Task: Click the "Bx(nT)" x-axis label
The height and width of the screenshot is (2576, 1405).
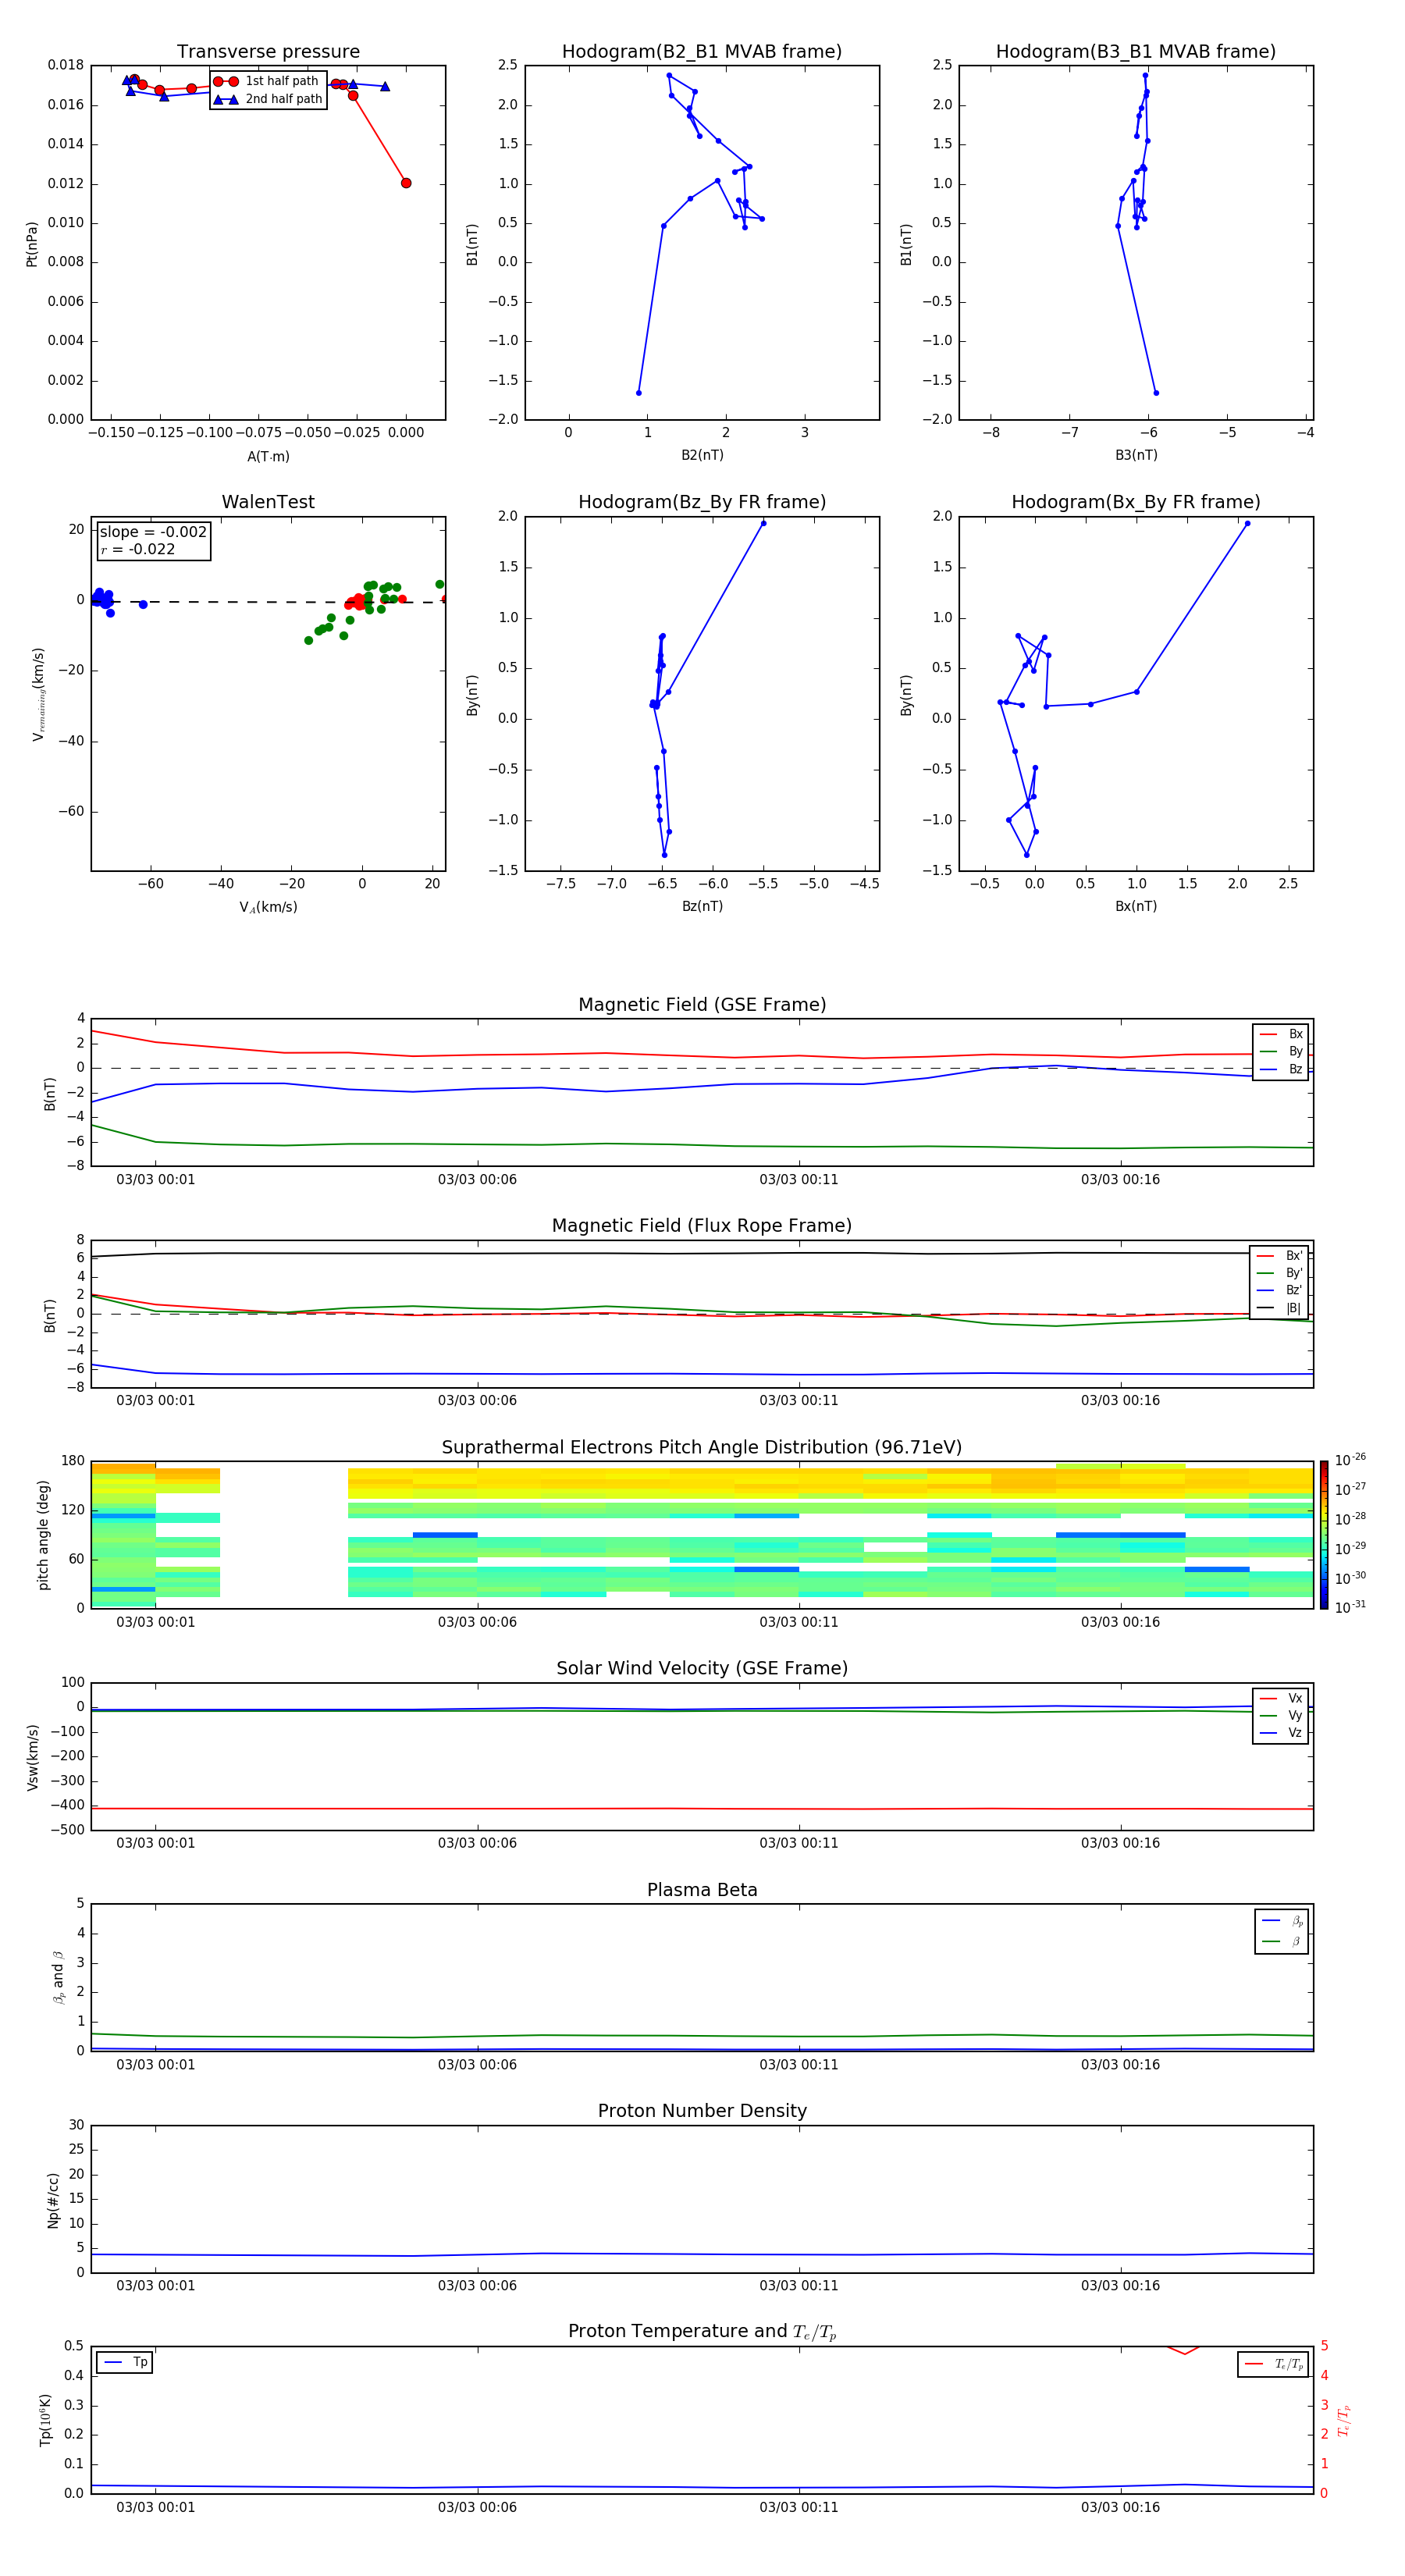Action: pos(1136,907)
